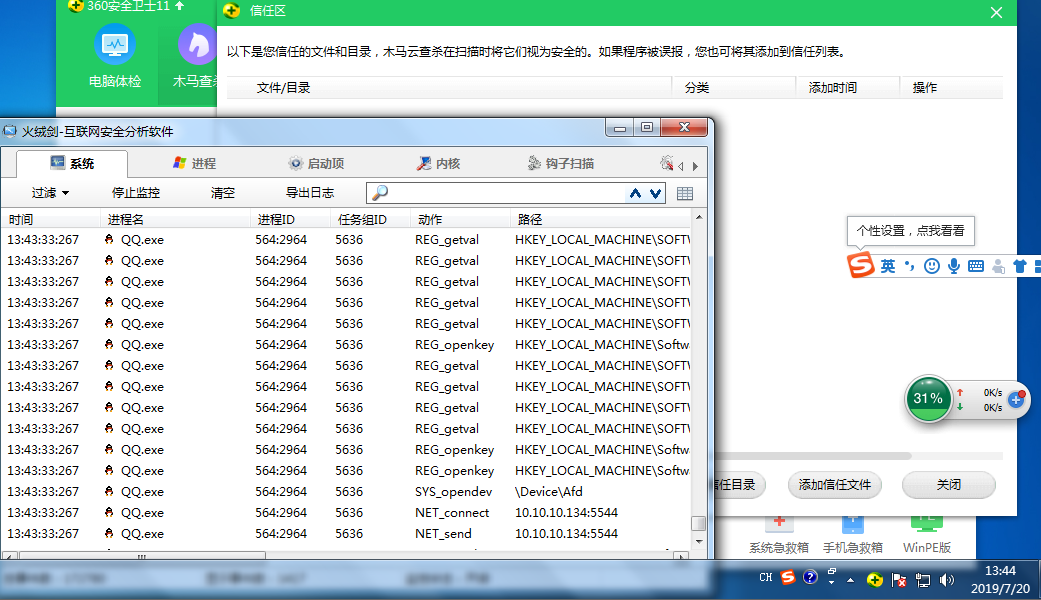Sort by the 动作 column header

(x=461, y=219)
